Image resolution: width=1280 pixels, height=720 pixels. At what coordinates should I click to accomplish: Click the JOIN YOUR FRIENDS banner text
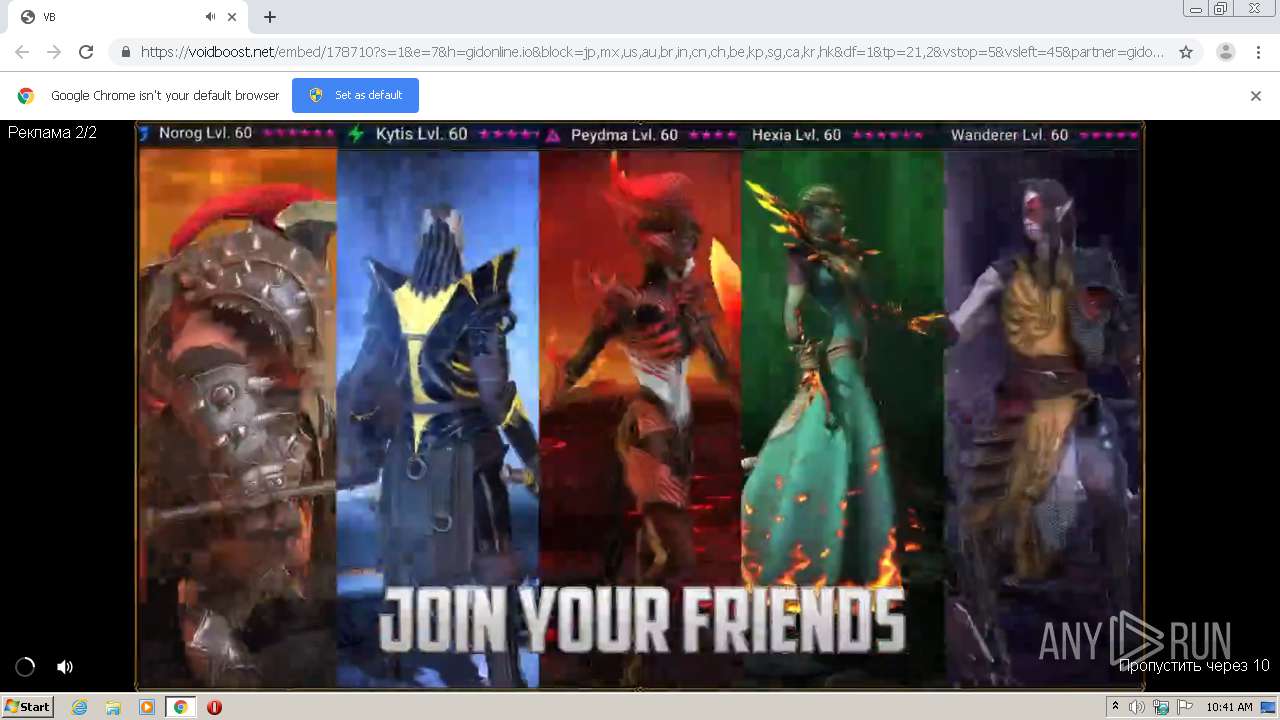pyautogui.click(x=643, y=620)
